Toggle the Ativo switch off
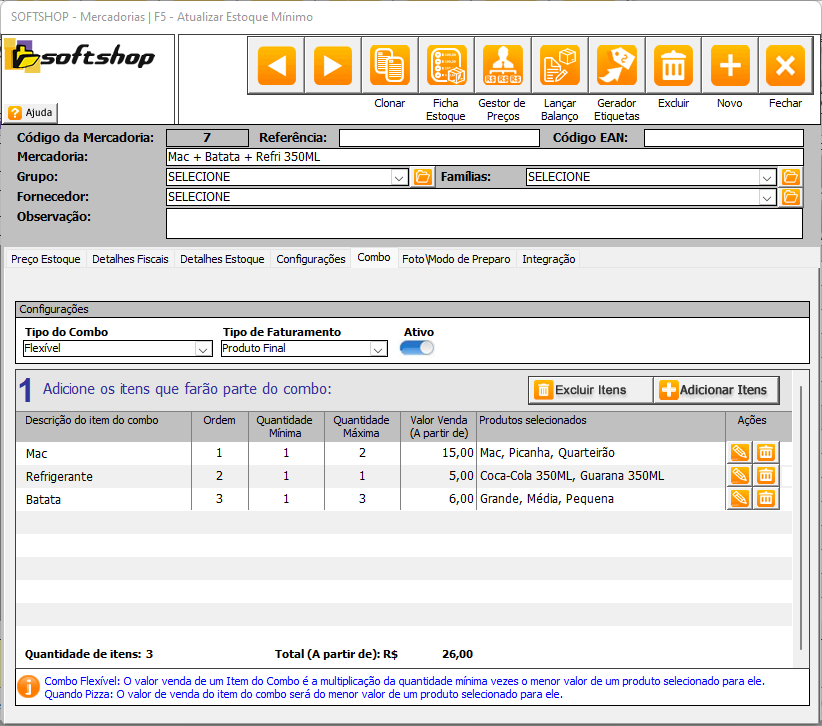 click(x=417, y=348)
